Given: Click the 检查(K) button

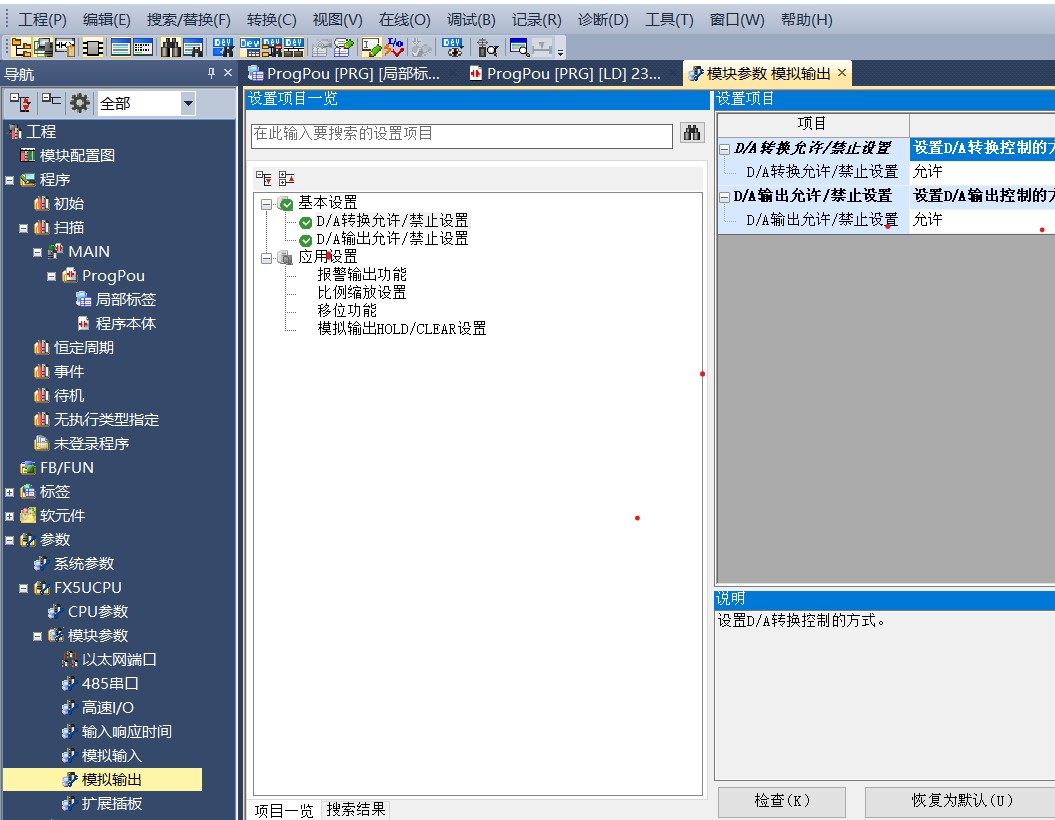Looking at the screenshot, I should click(781, 801).
